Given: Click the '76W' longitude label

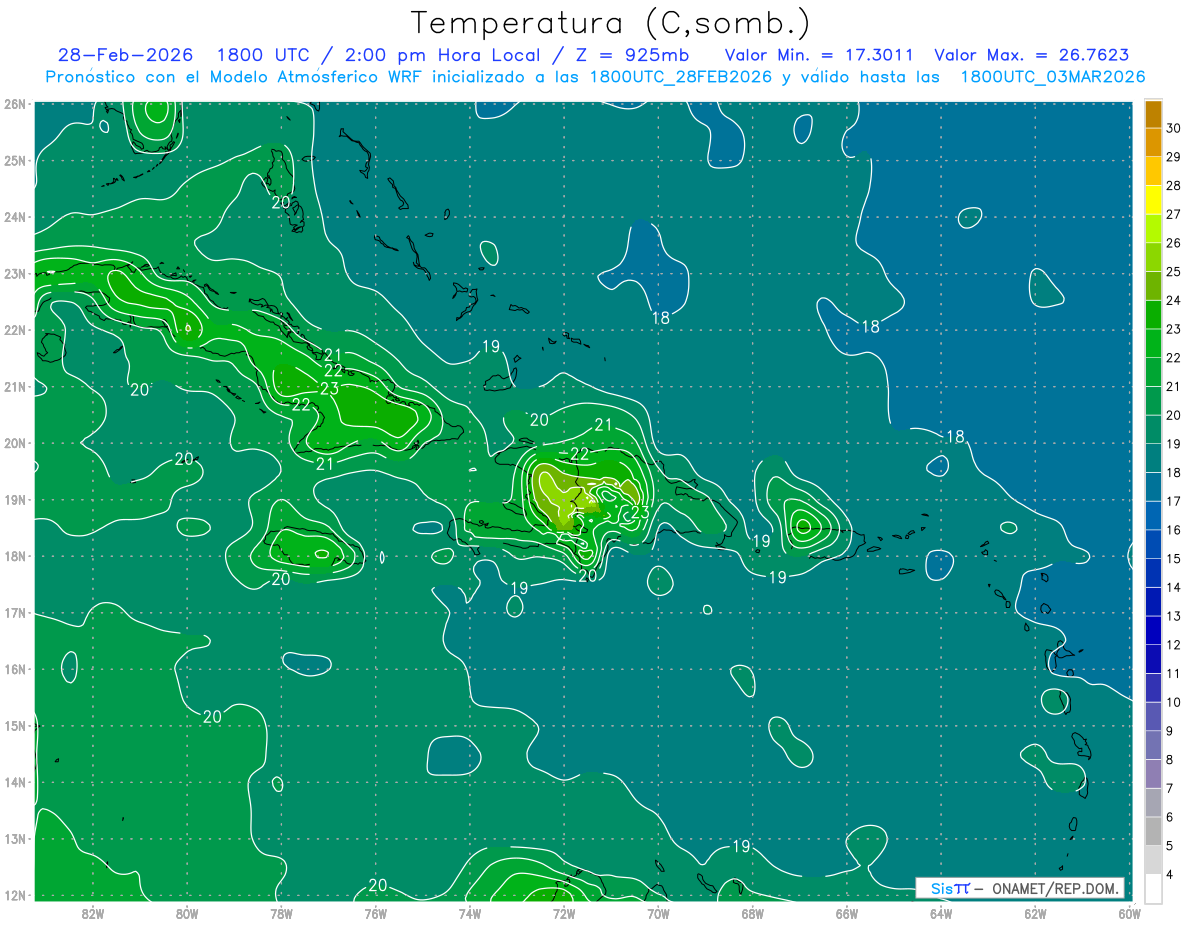Looking at the screenshot, I should [x=375, y=913].
